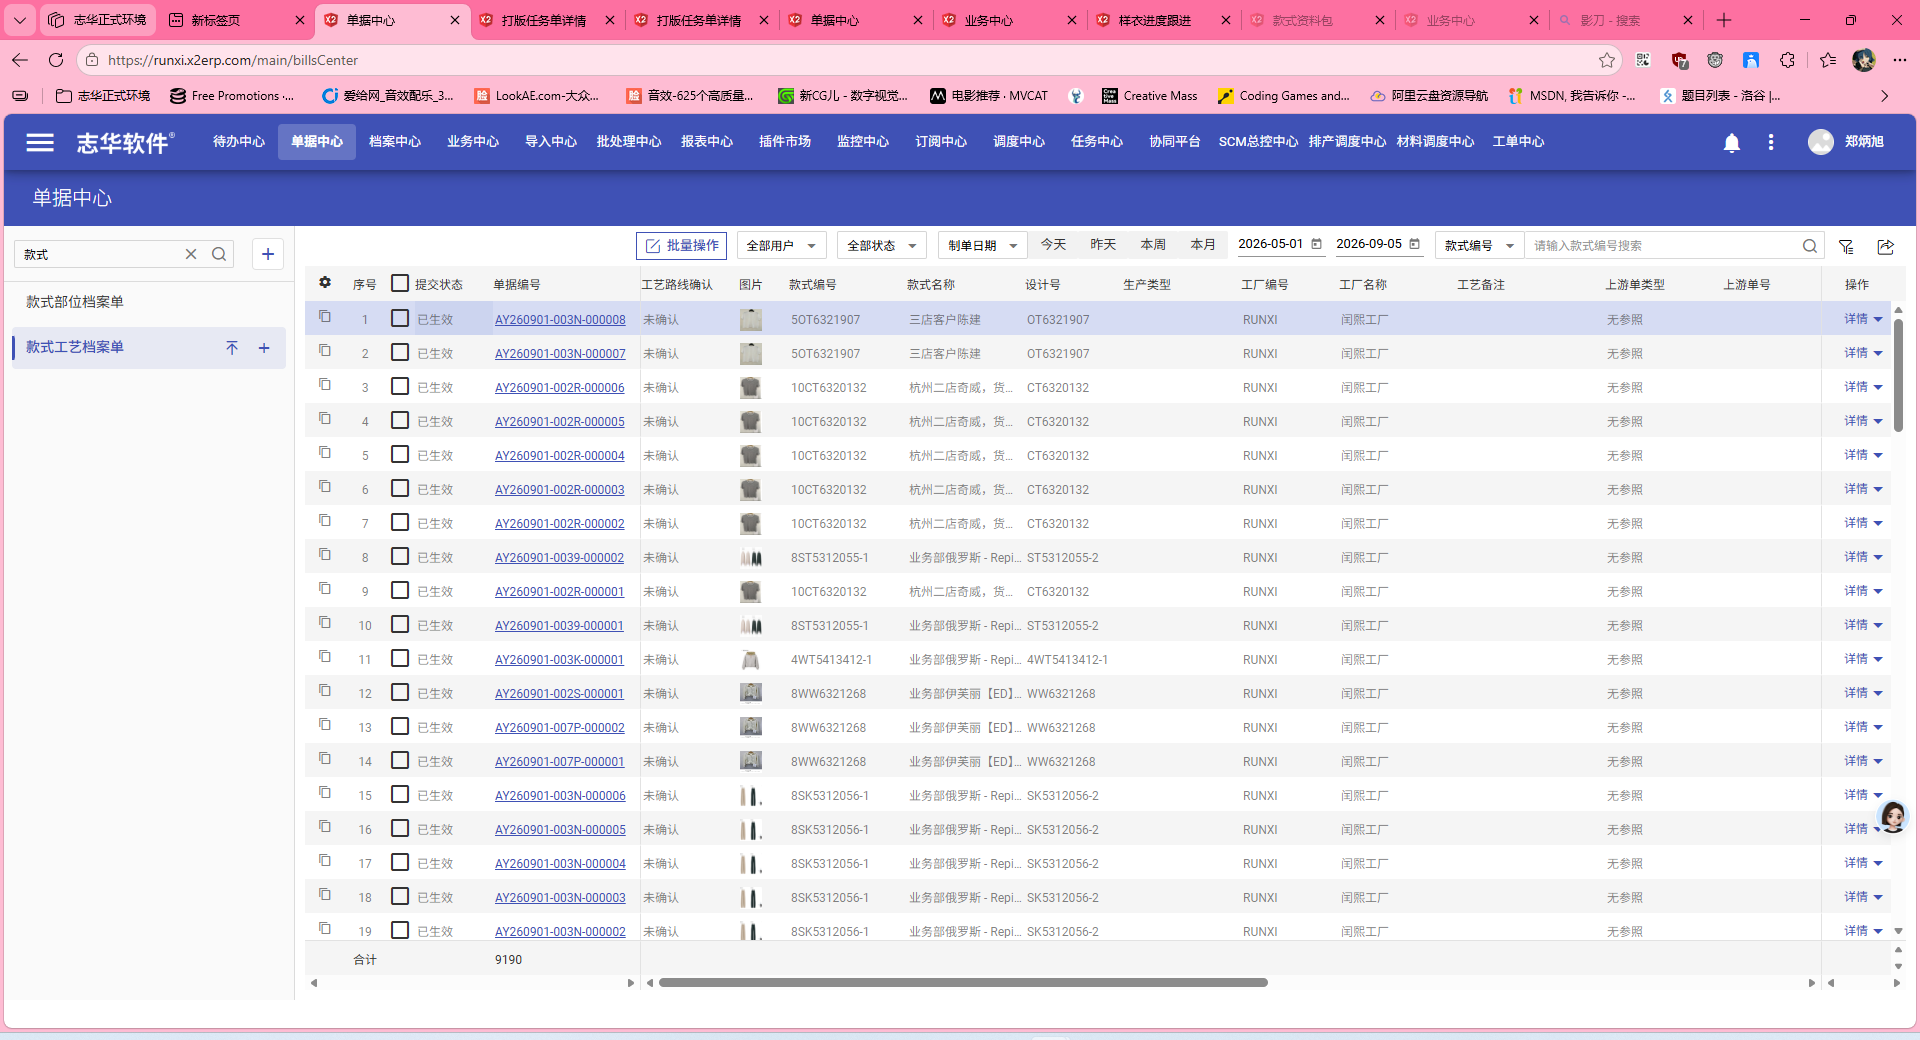Click the plus button beside sidebar search

click(268, 254)
